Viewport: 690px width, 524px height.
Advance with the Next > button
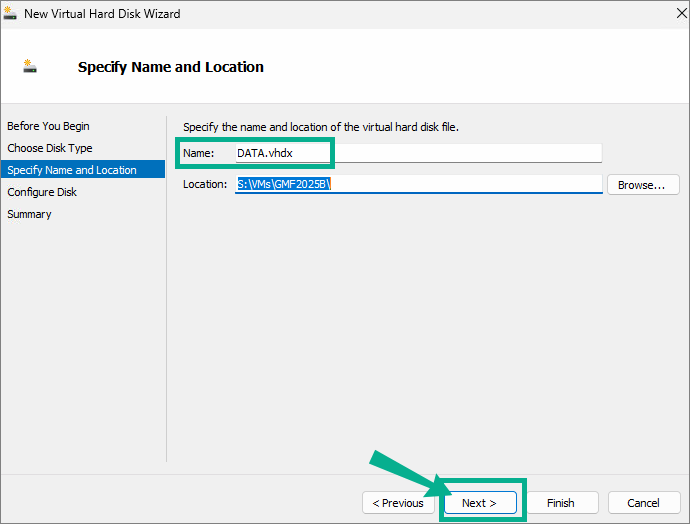[480, 502]
